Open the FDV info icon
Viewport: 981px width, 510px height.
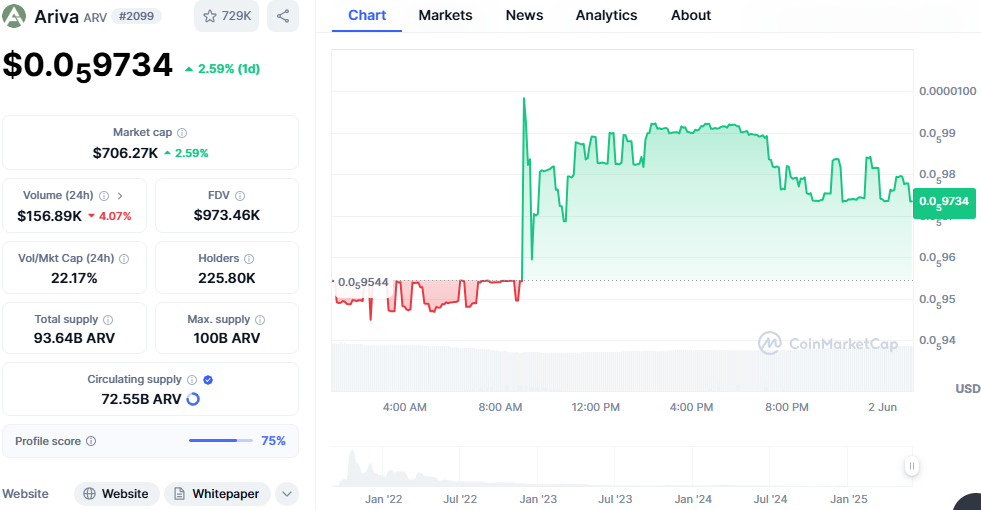click(x=240, y=196)
